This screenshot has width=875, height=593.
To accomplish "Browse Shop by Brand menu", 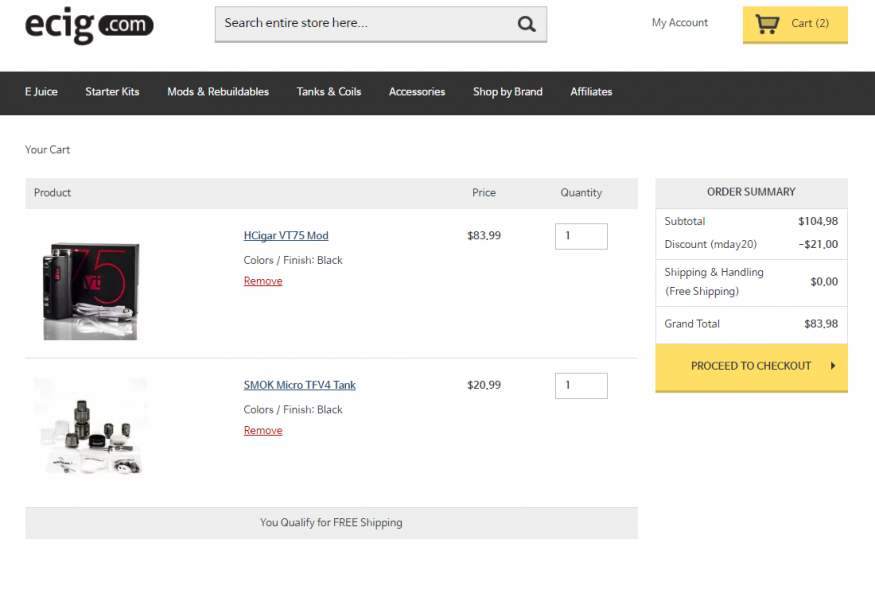I will tap(508, 92).
